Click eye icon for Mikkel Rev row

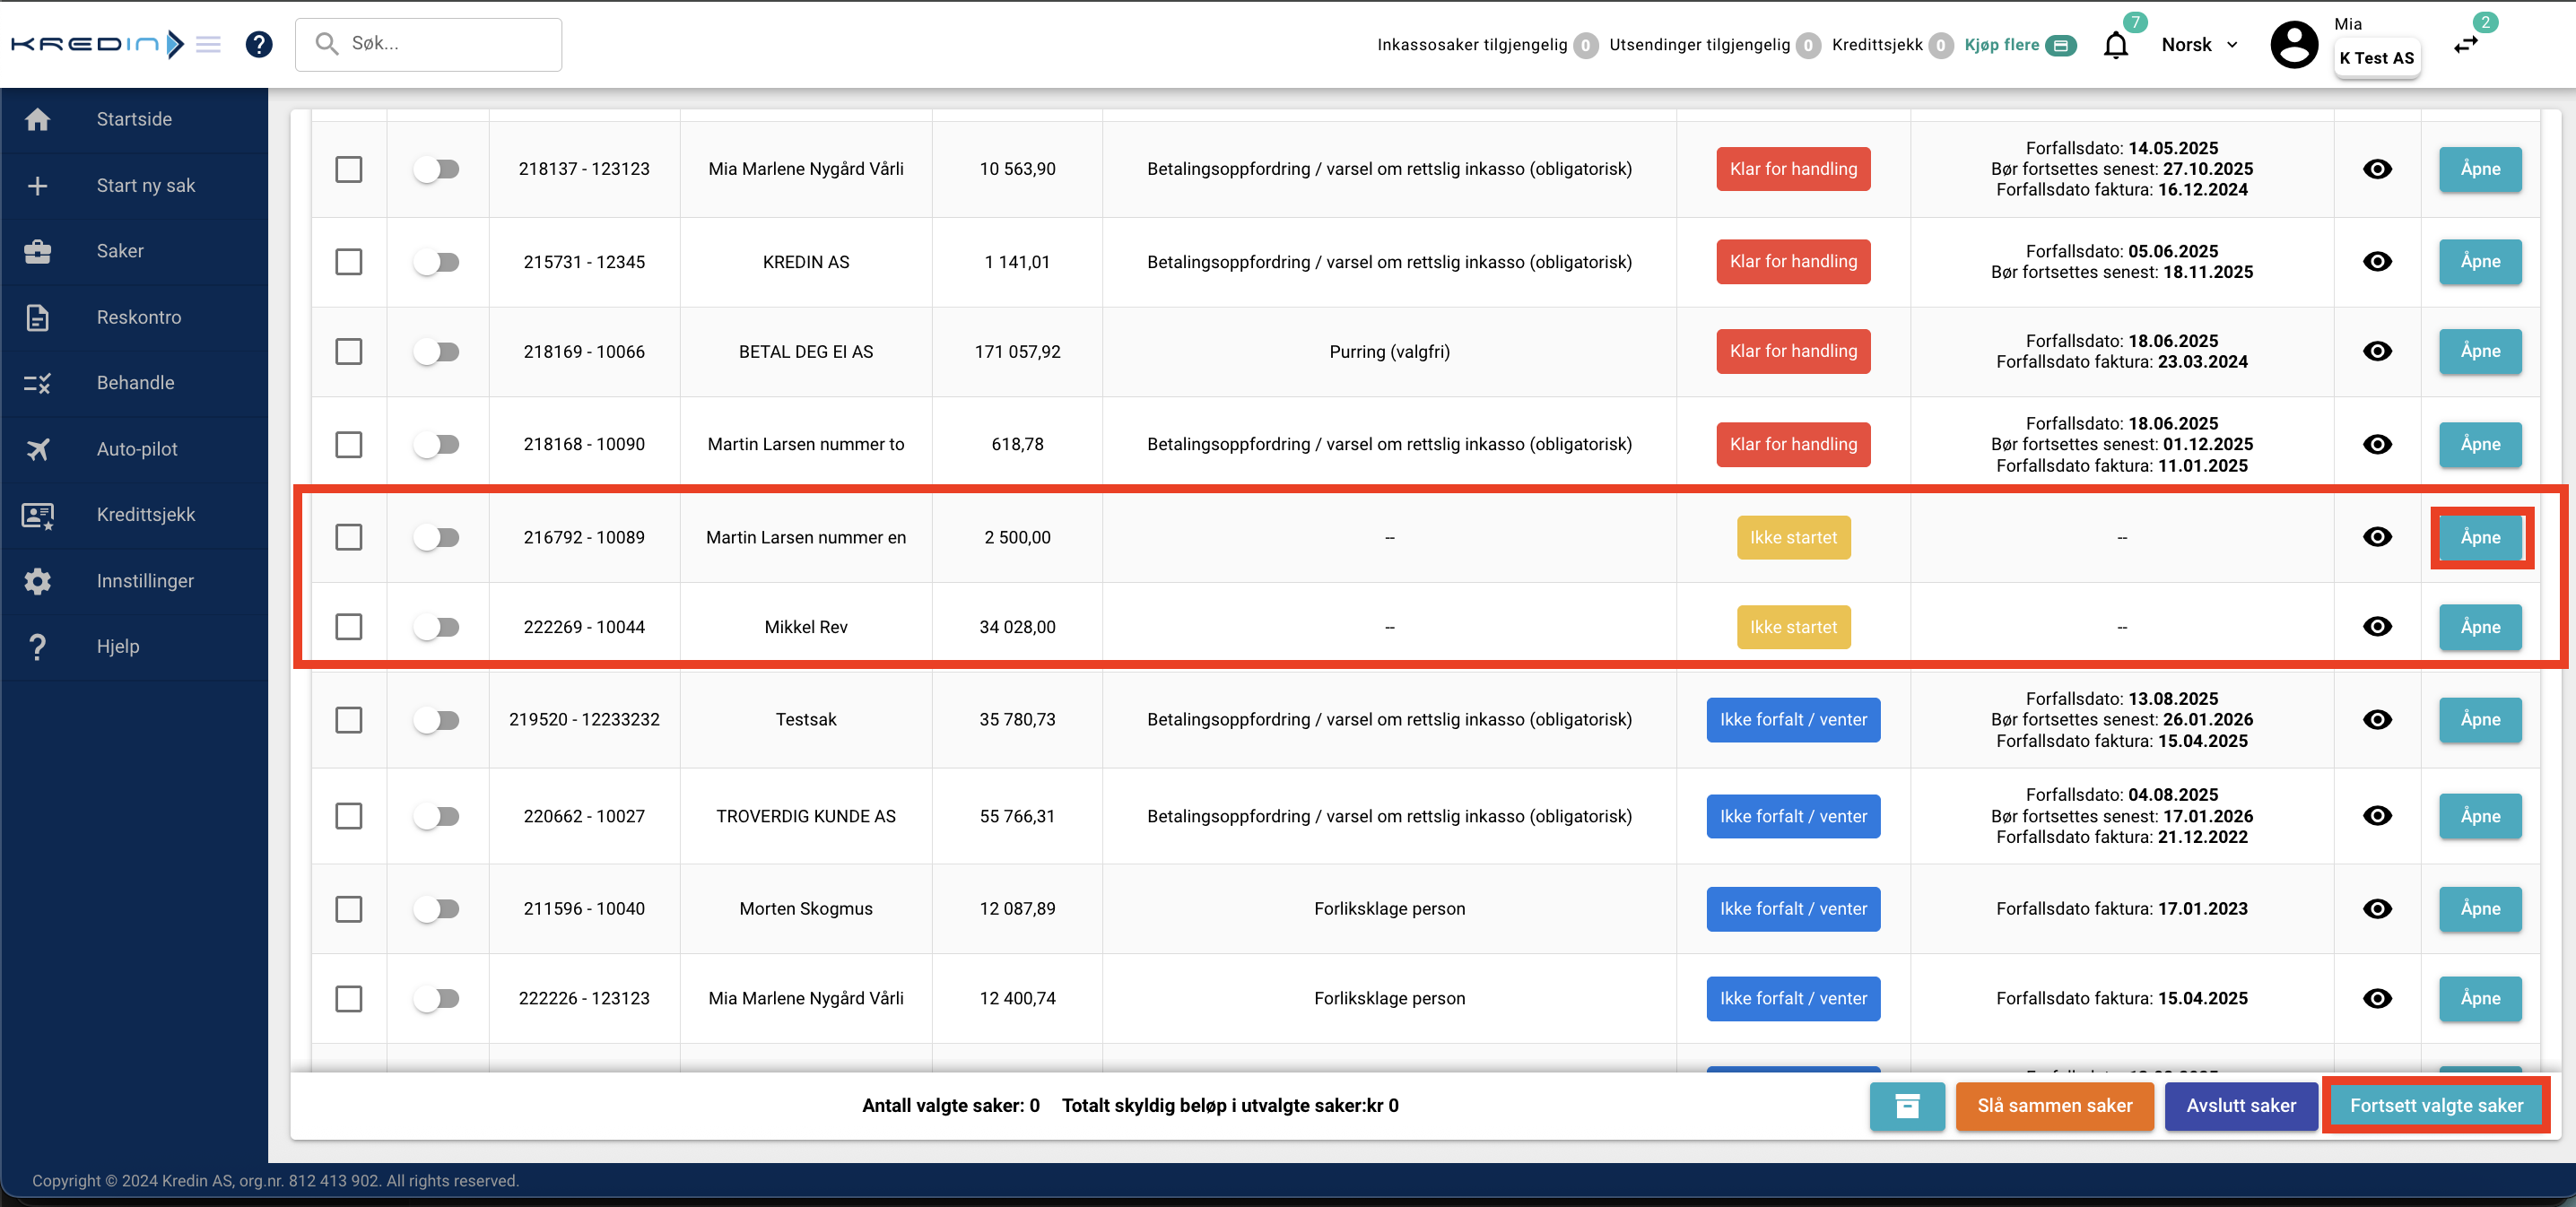[x=2377, y=626]
